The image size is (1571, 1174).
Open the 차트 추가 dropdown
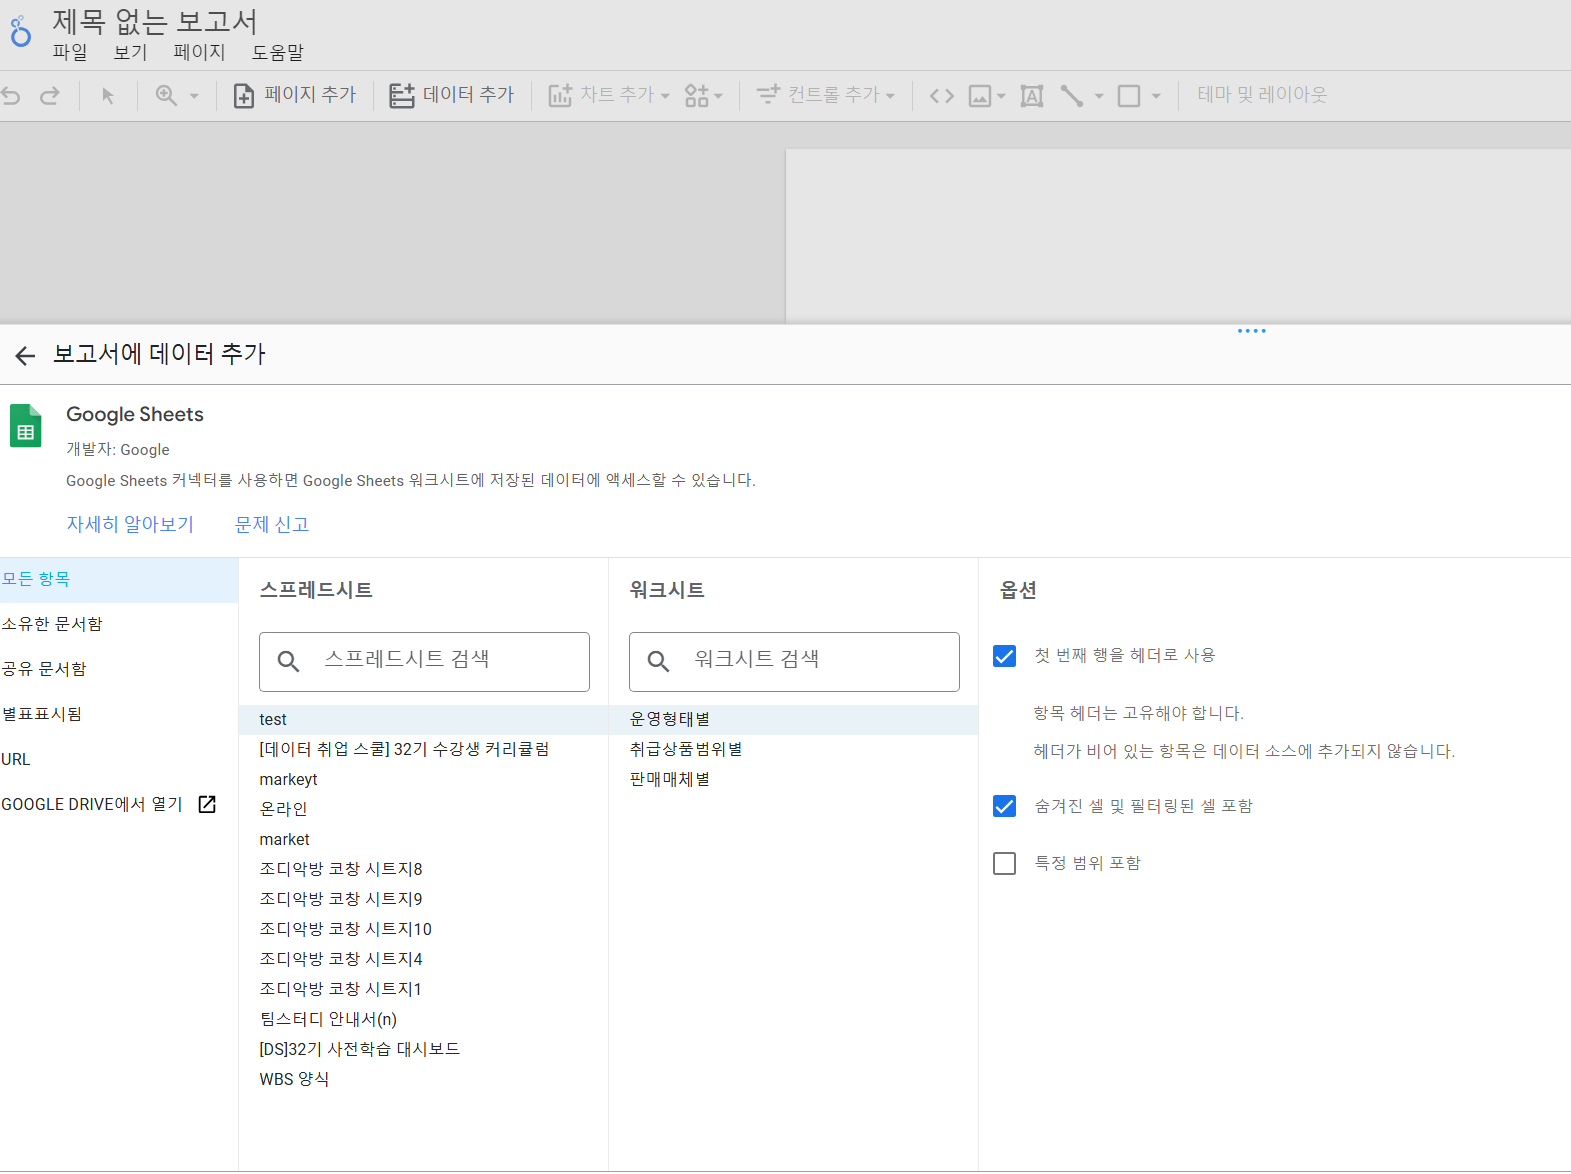[609, 95]
